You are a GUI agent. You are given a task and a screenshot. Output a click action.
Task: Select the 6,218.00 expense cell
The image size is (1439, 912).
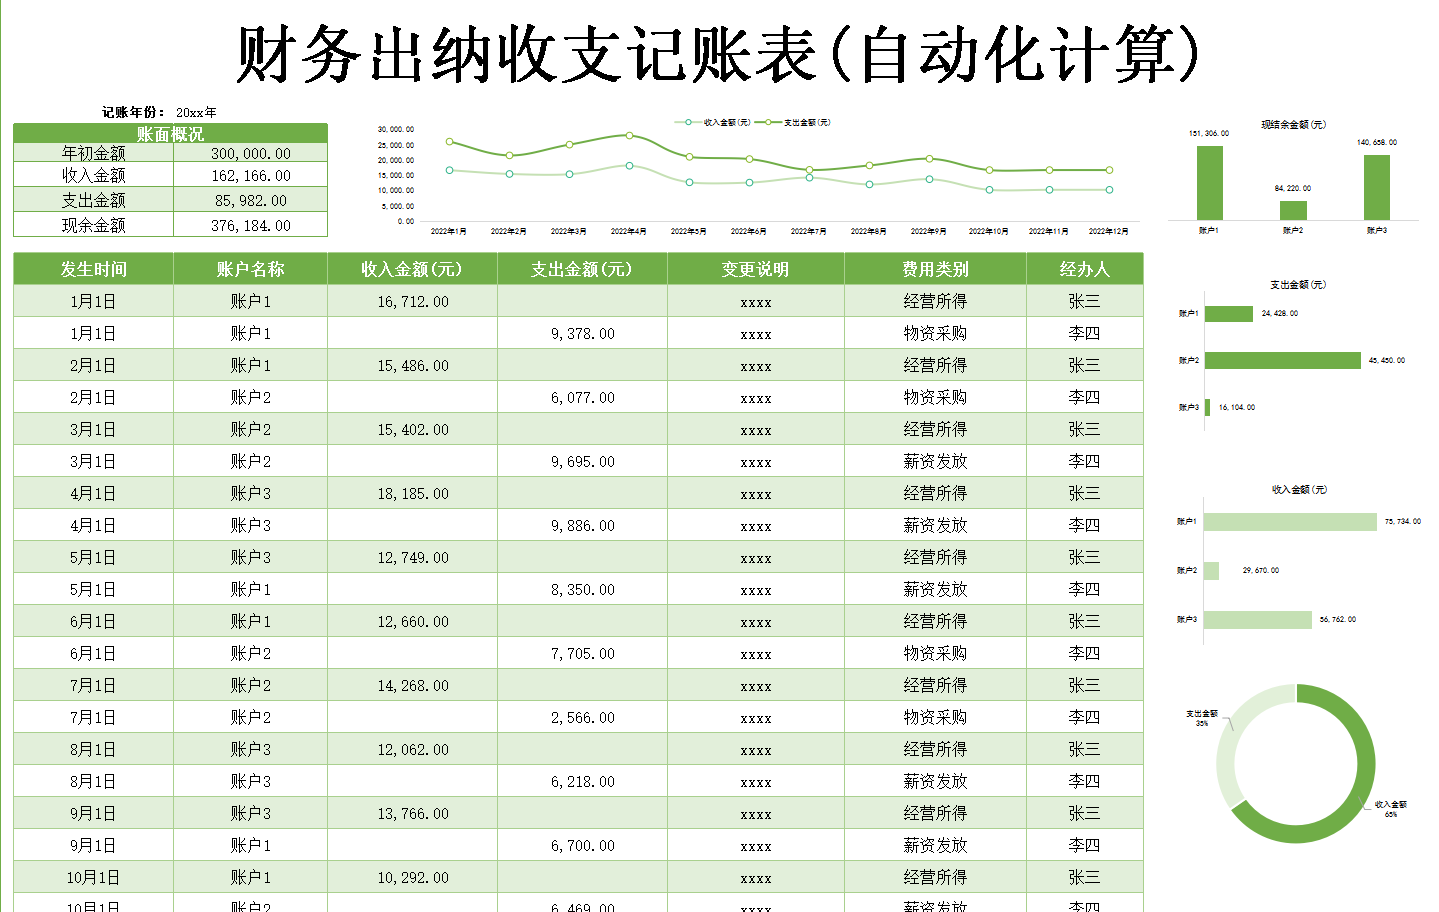[582, 781]
